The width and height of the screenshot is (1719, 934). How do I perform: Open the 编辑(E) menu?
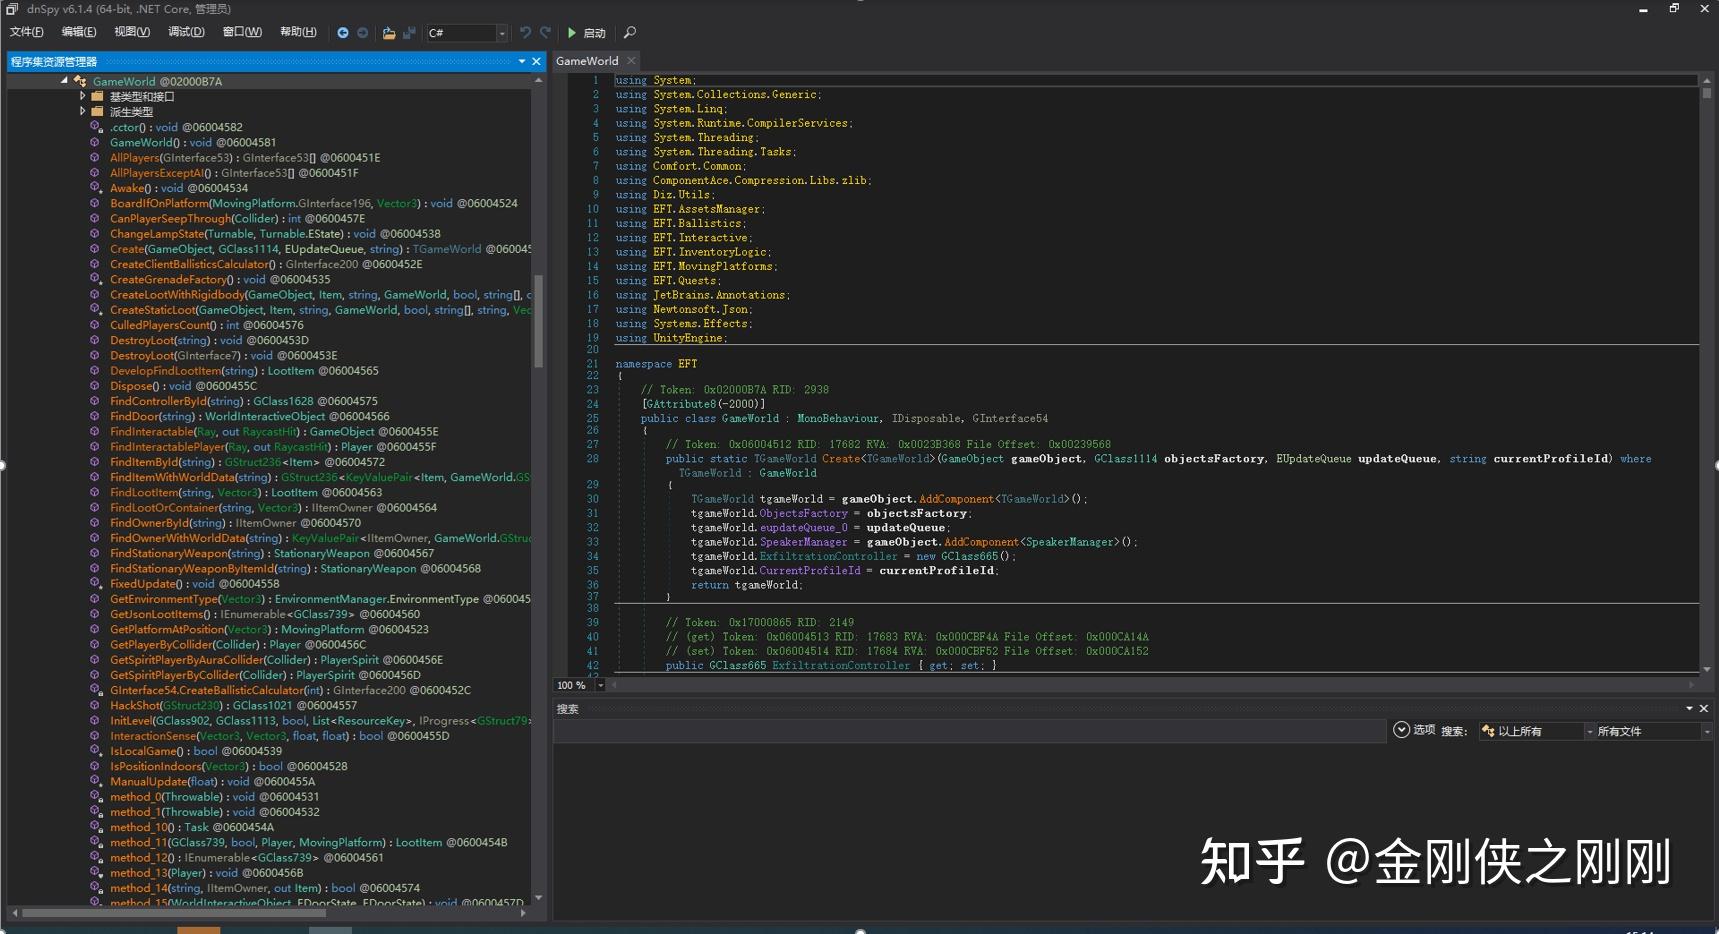pyautogui.click(x=79, y=32)
